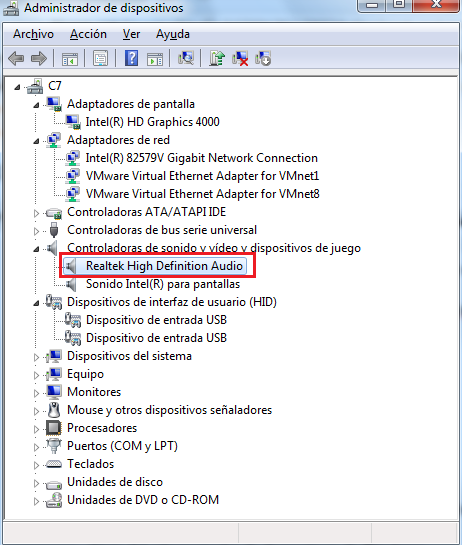This screenshot has height=545, width=462.
Task: Select Equipo label
Action: [x=85, y=374]
